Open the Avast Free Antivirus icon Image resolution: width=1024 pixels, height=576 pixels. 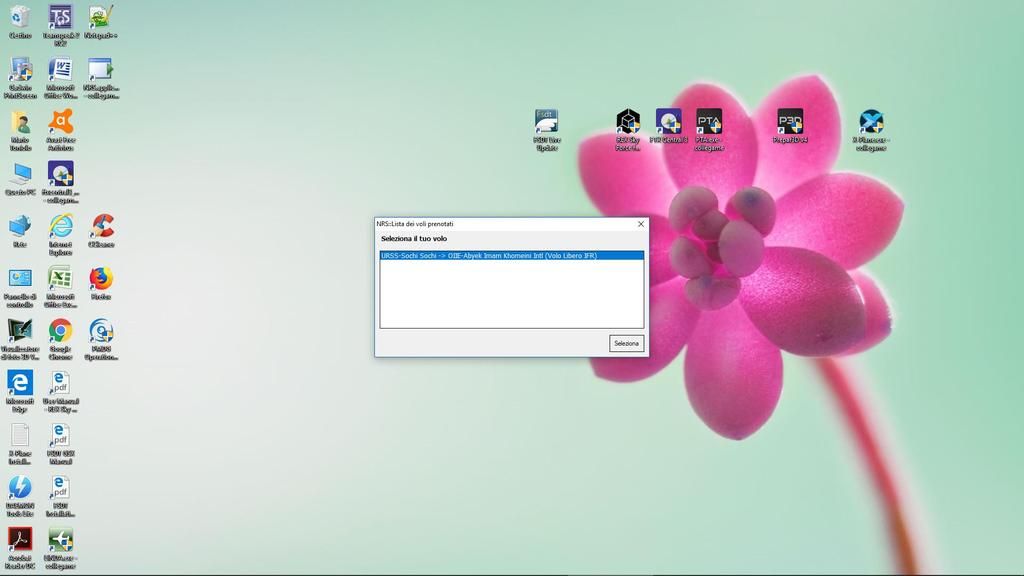pyautogui.click(x=60, y=122)
